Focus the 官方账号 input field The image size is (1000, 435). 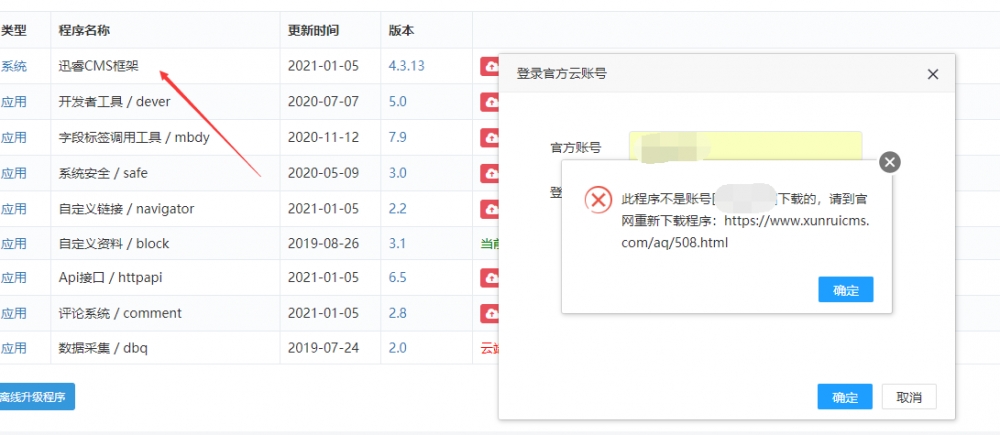[746, 148]
